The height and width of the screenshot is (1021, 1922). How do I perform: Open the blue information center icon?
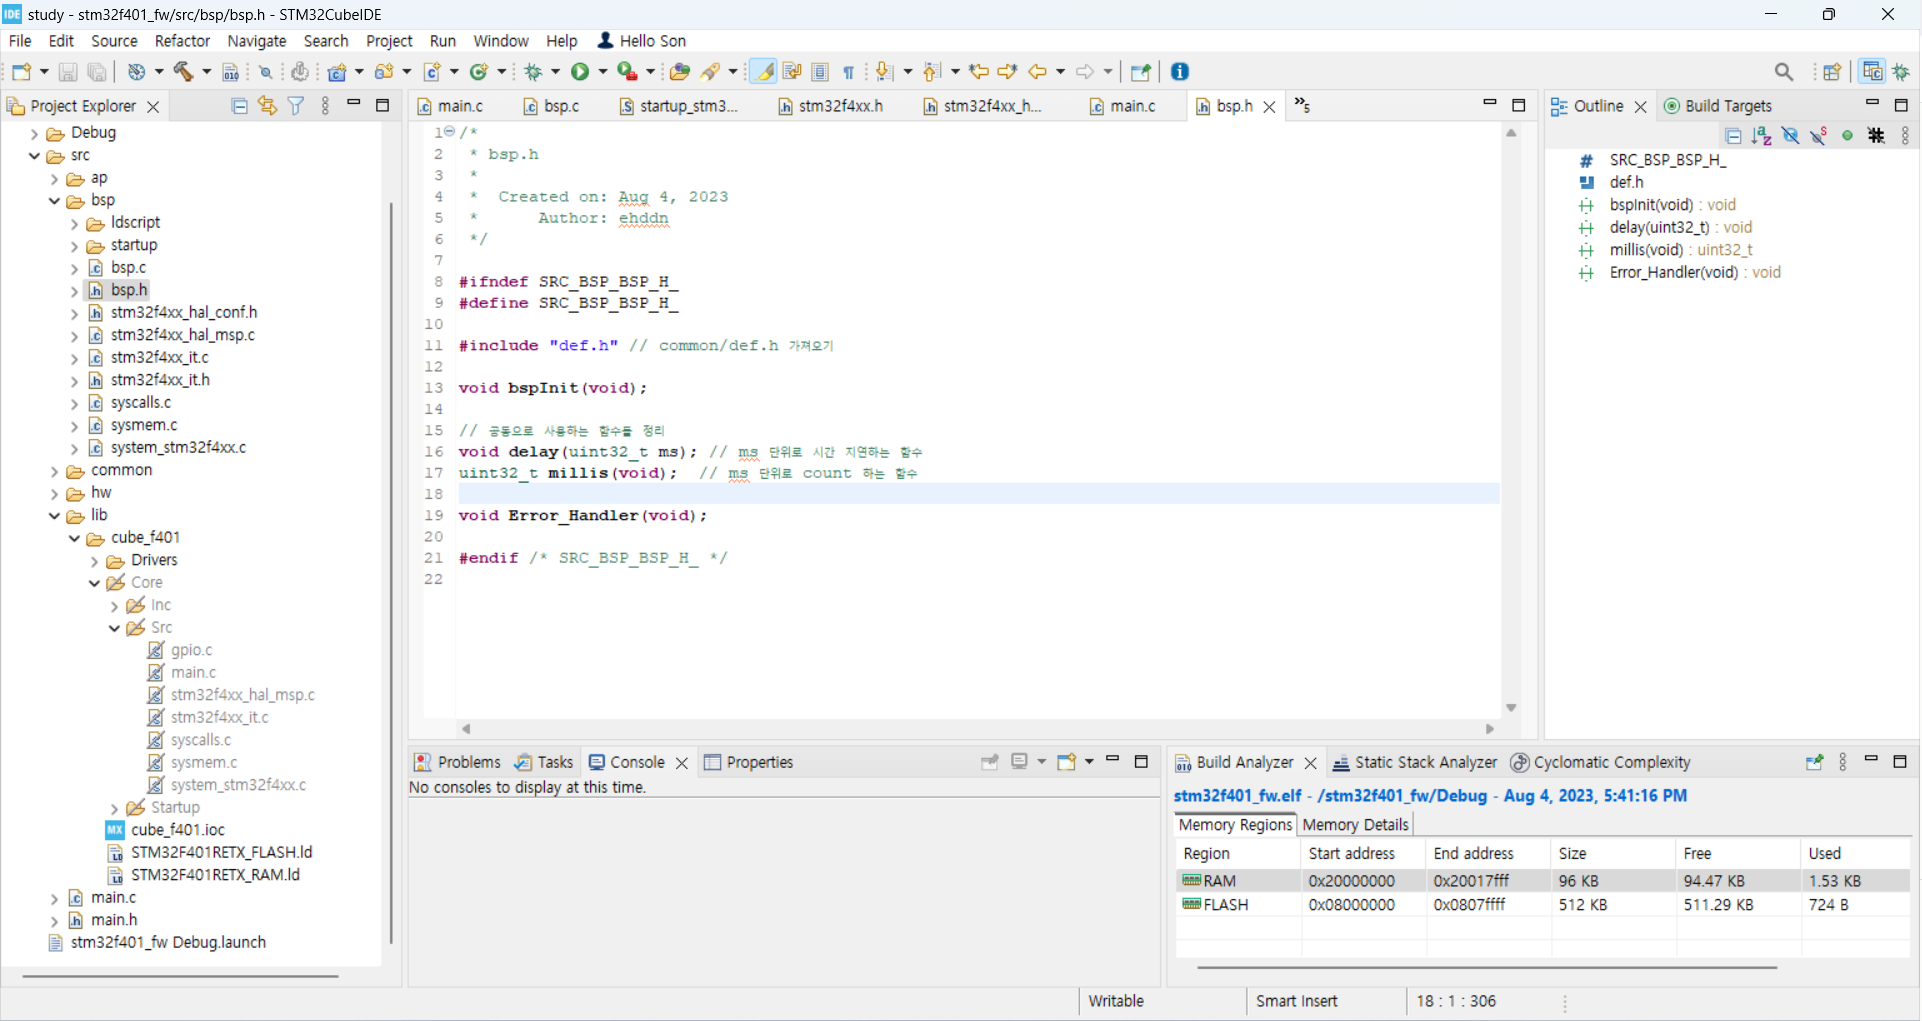pyautogui.click(x=1180, y=71)
